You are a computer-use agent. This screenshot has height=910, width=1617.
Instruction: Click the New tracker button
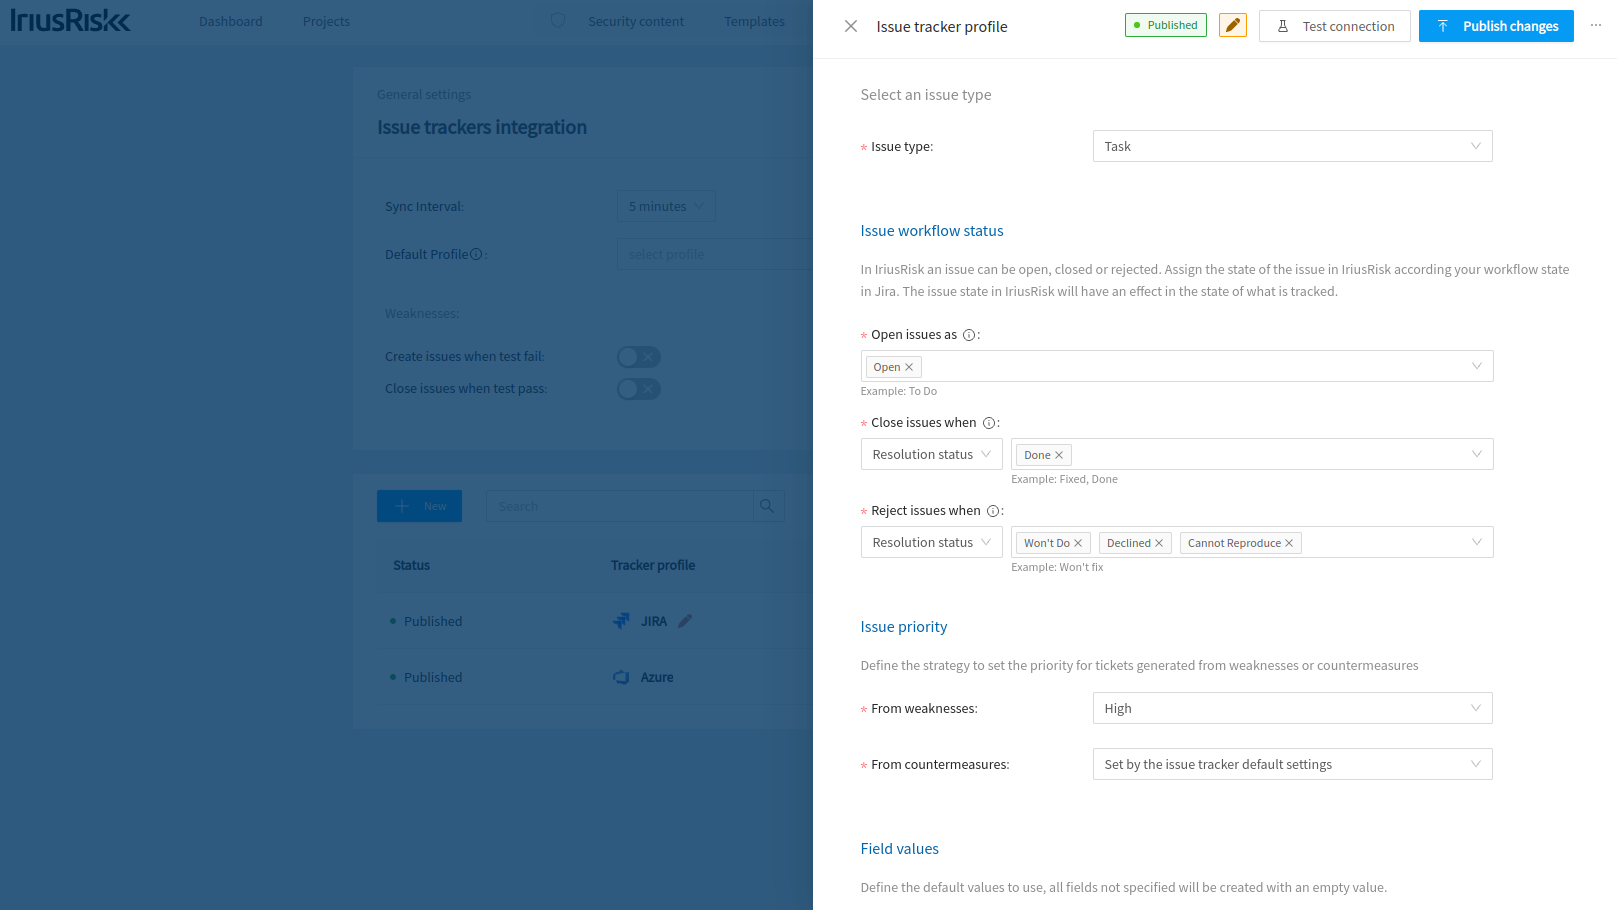pyautogui.click(x=419, y=506)
